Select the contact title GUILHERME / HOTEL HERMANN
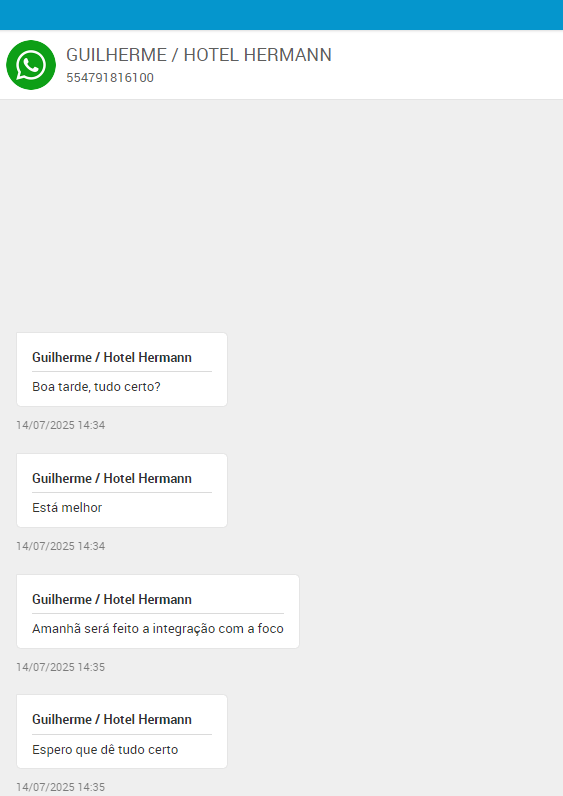This screenshot has width=563, height=796. (198, 55)
